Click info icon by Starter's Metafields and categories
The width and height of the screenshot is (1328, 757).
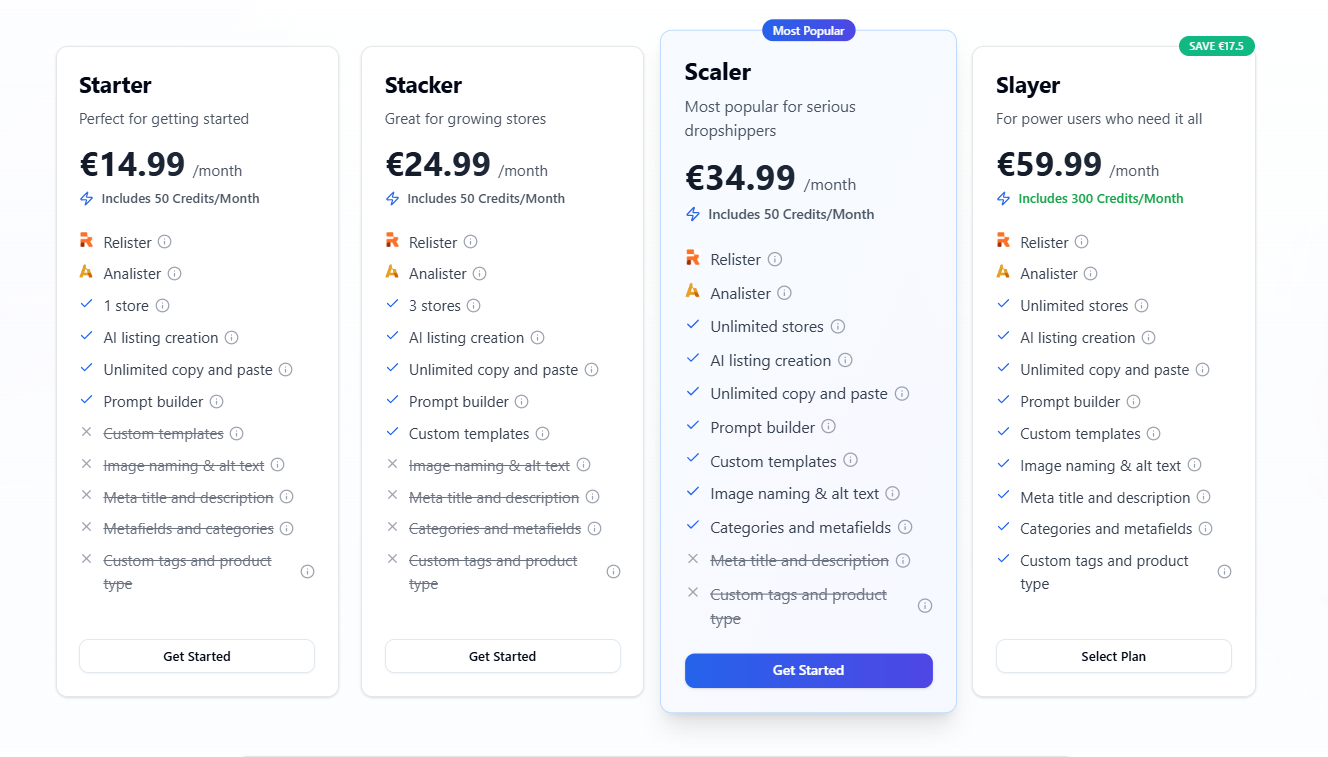click(x=287, y=529)
